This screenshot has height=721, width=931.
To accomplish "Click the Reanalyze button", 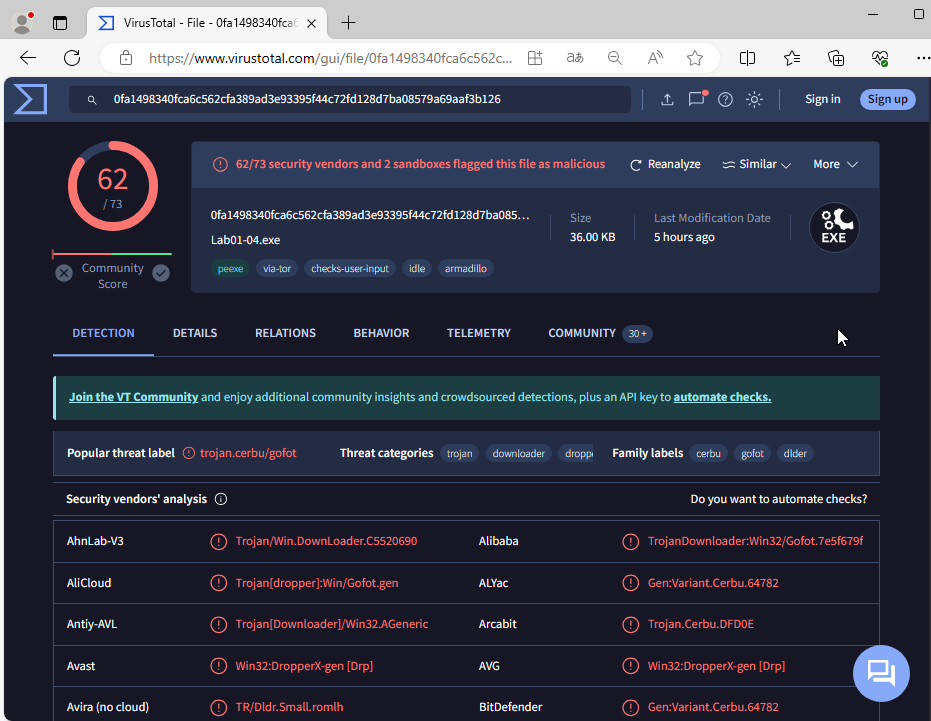I will click(x=665, y=165).
